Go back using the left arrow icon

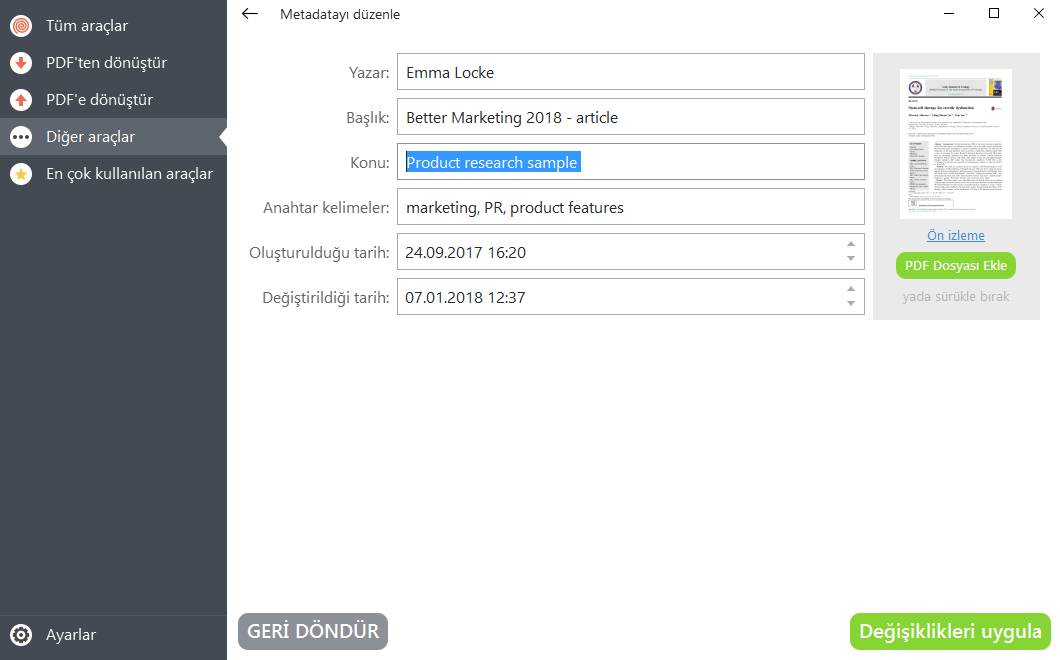[x=250, y=14]
